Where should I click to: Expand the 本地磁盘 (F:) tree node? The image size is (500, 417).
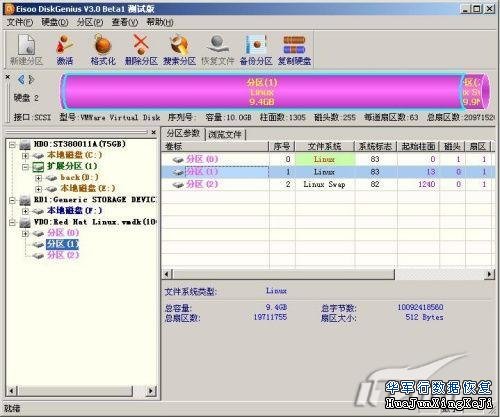(25, 211)
